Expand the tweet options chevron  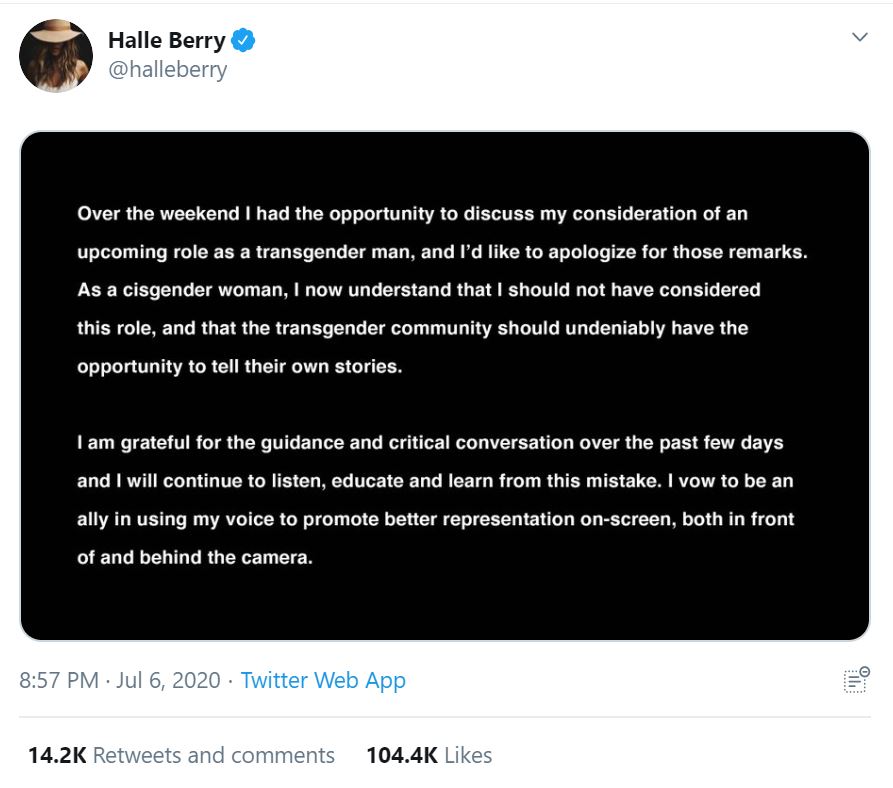(859, 38)
